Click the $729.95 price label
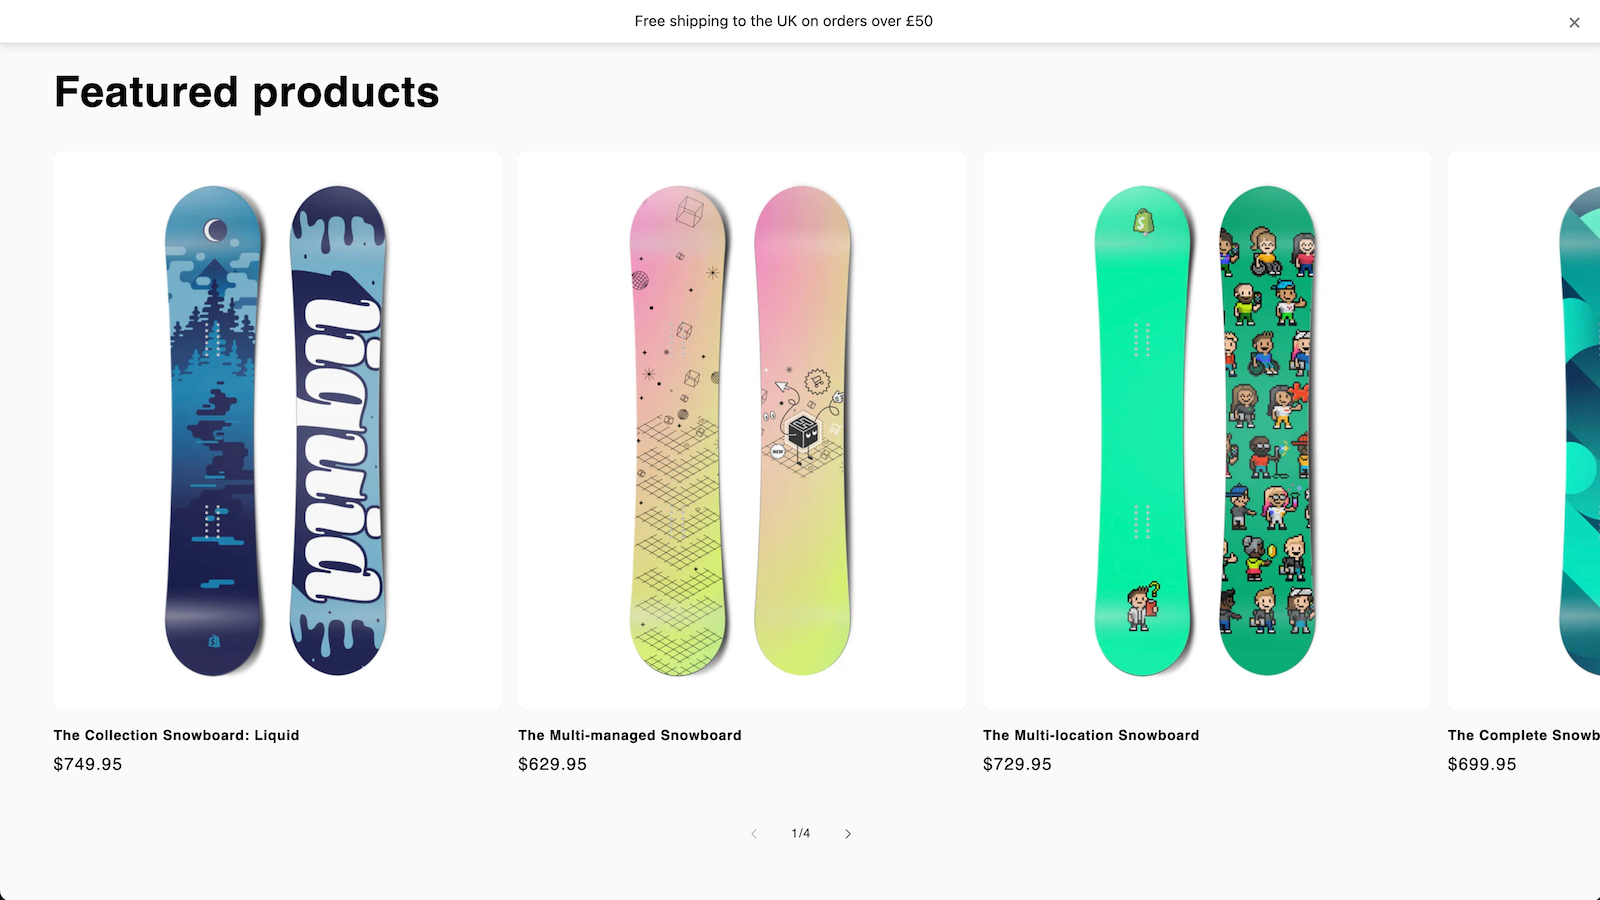The image size is (1600, 900). [1017, 764]
